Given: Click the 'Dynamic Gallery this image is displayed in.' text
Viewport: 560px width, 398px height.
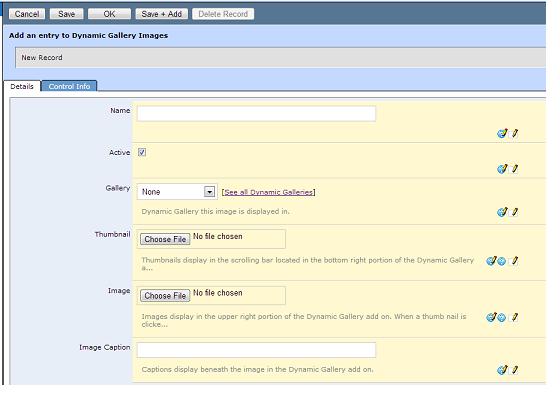Looking at the screenshot, I should pyautogui.click(x=215, y=212).
